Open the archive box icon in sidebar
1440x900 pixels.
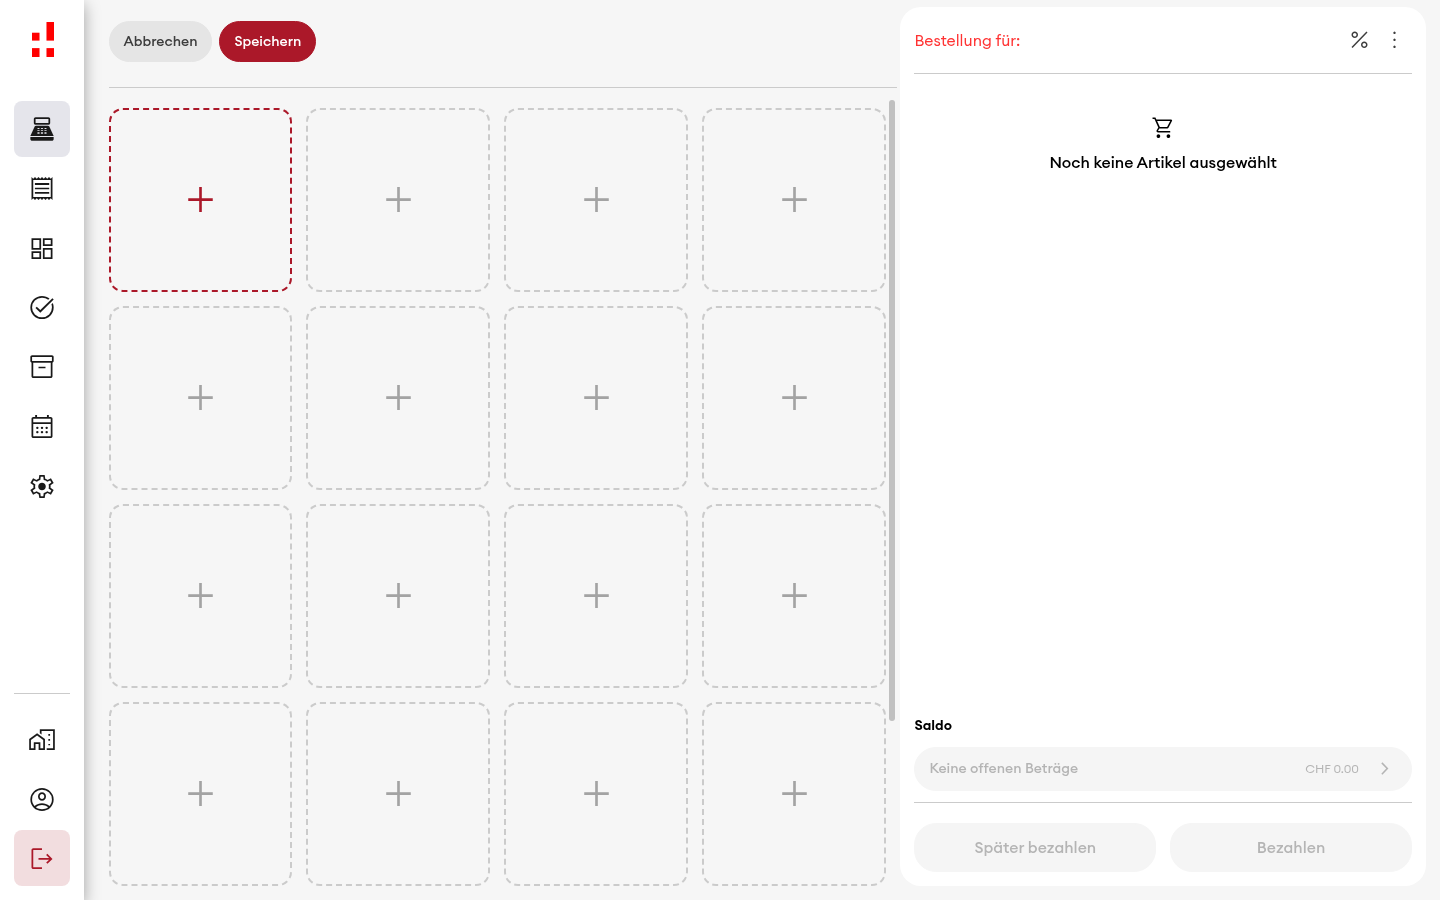[x=42, y=367]
